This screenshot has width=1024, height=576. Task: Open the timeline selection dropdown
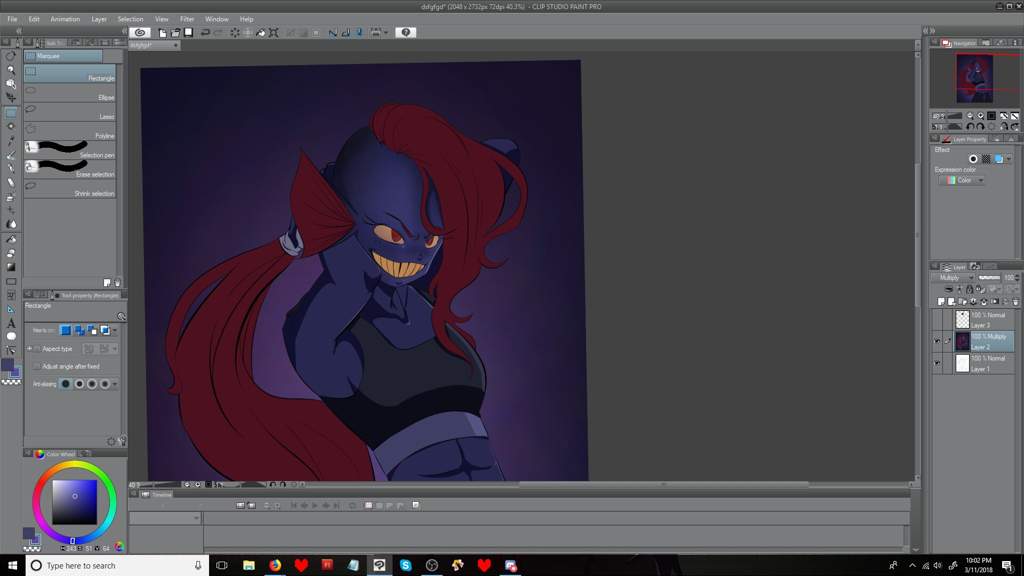pos(165,518)
